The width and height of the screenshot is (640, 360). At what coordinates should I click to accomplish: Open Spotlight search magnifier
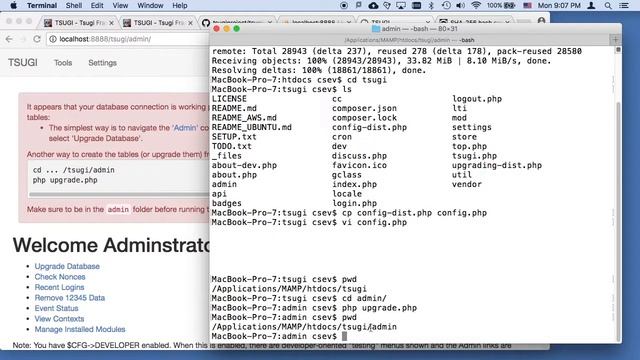608,5
